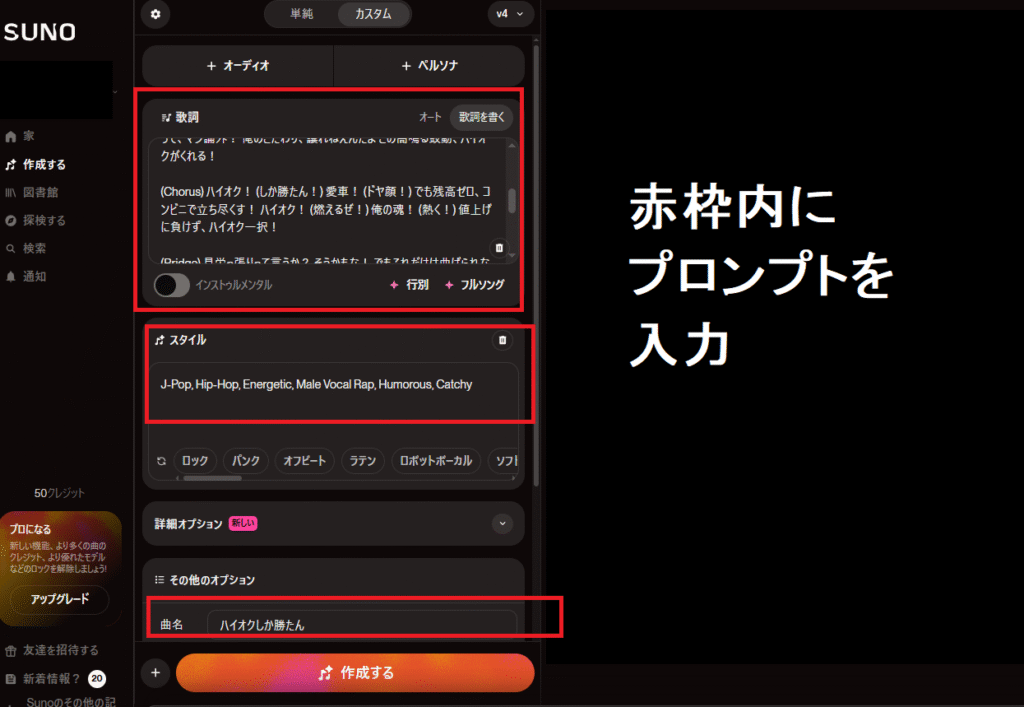
Task: Open the v4 model version dropdown
Action: [x=510, y=14]
